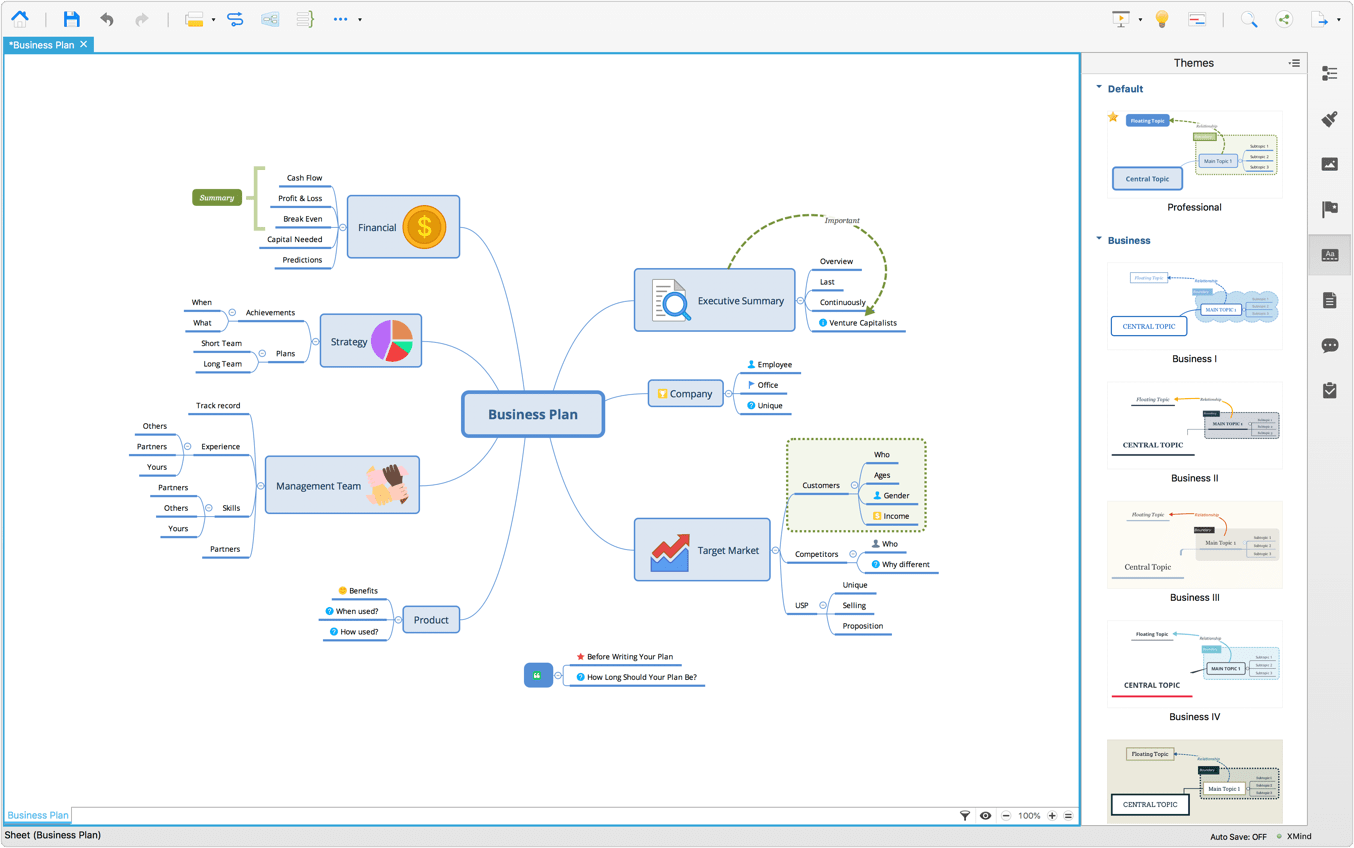Apply the Business II theme thumbnail

tap(1194, 425)
